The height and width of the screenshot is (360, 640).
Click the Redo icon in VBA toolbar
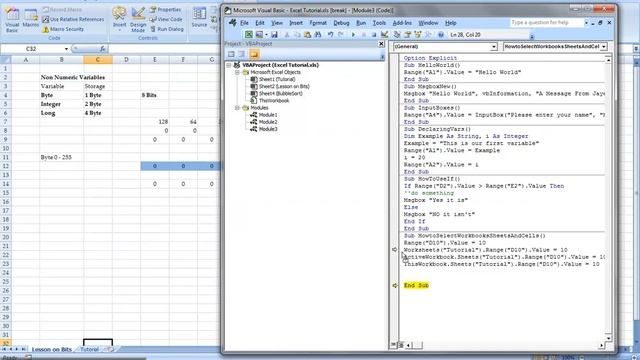click(x=340, y=35)
